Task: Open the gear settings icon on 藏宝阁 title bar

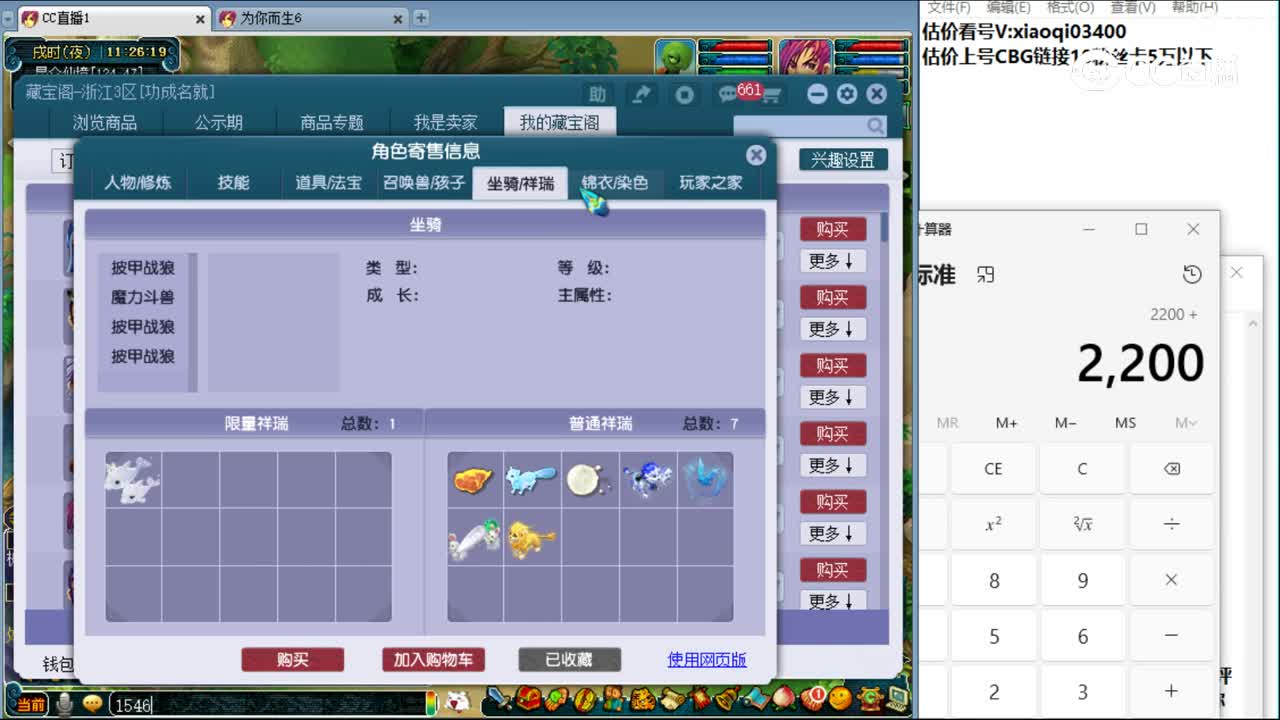Action: coord(847,92)
